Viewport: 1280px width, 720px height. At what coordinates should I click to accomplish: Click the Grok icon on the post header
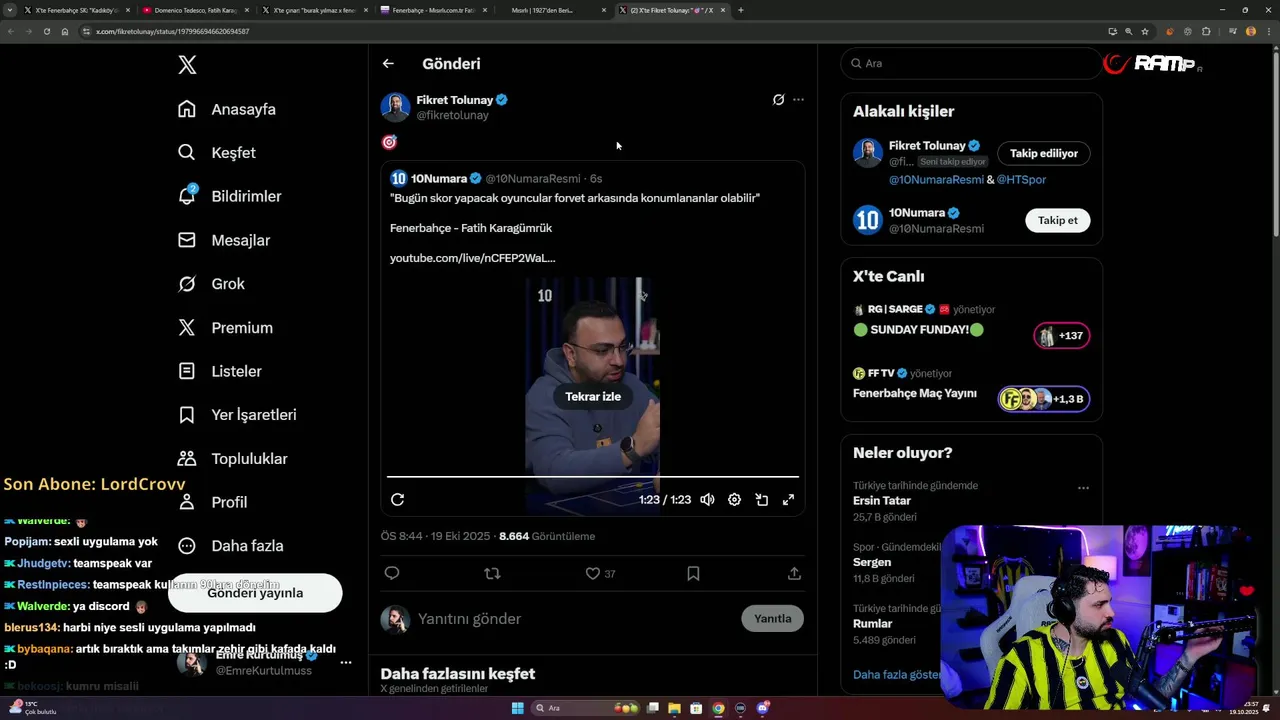tap(778, 100)
